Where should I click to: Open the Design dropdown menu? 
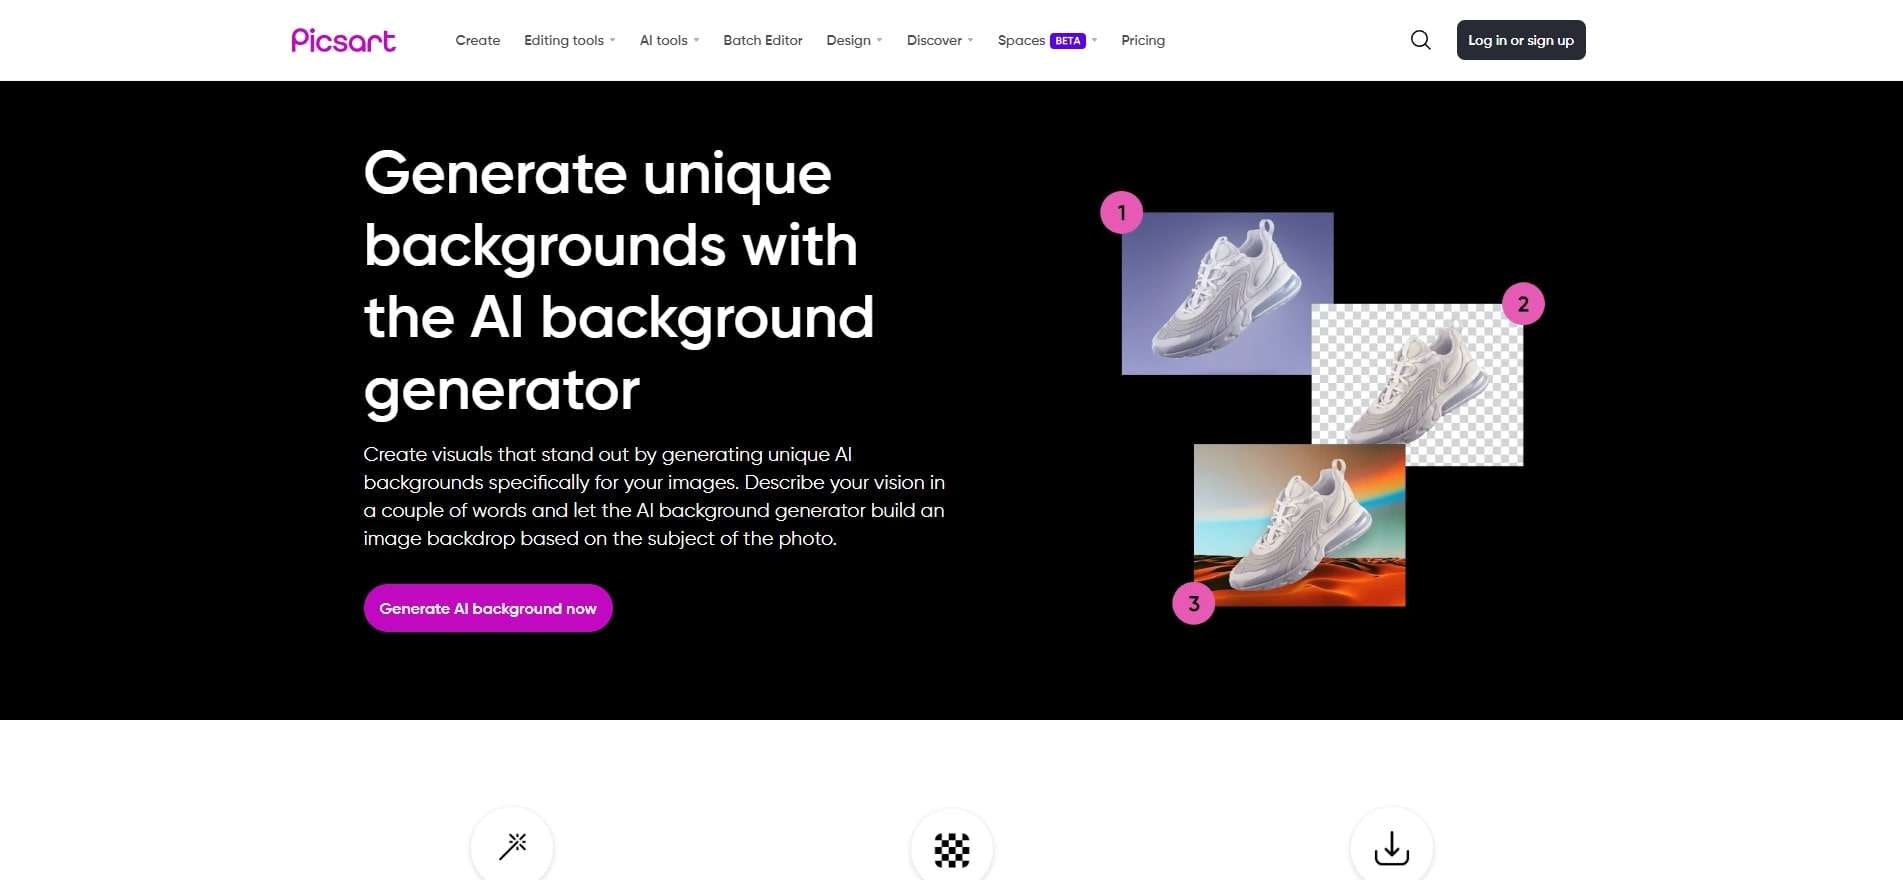854,40
